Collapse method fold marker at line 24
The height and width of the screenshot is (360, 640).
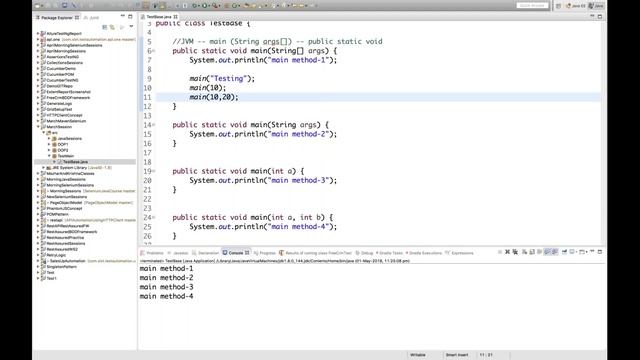[x=154, y=218]
